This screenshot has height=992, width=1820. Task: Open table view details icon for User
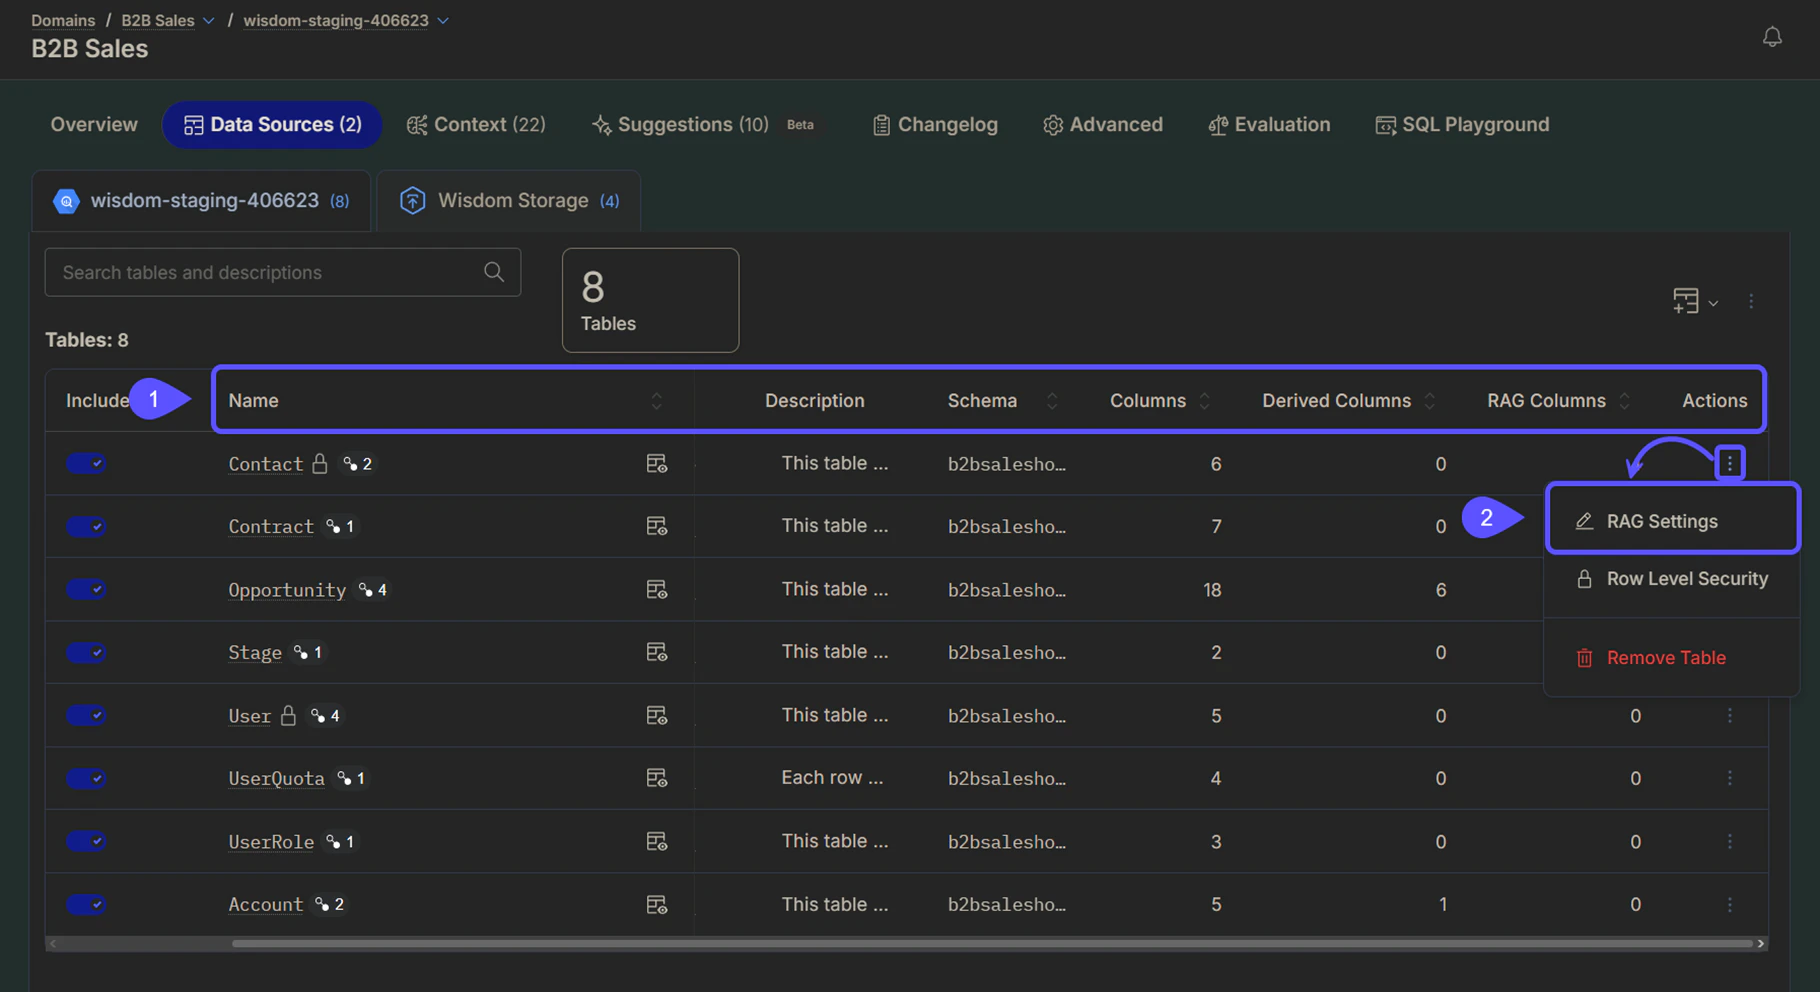click(x=656, y=715)
